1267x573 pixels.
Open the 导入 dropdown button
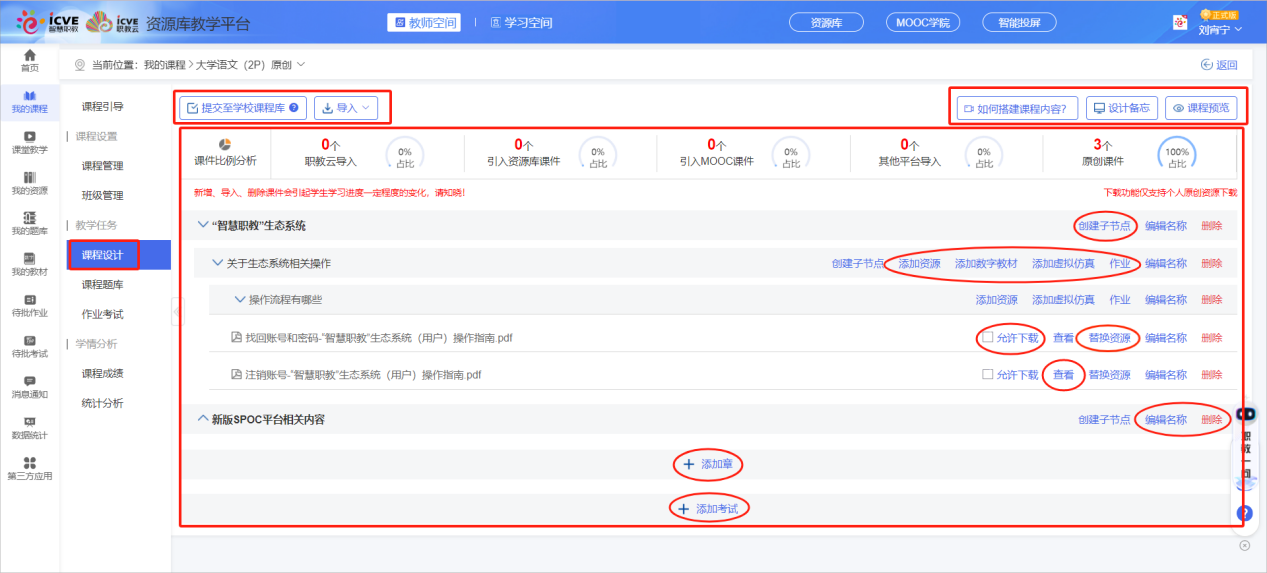346,108
